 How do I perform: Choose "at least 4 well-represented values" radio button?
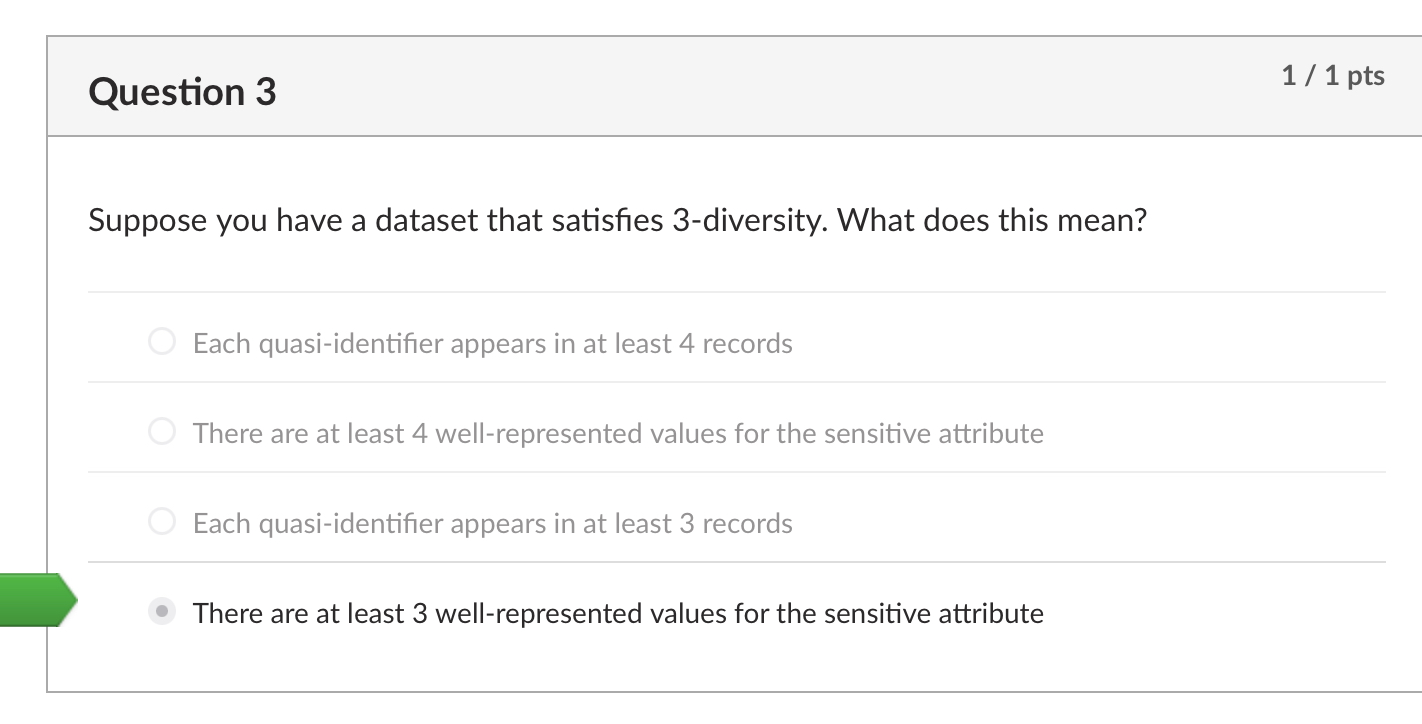[x=161, y=431]
